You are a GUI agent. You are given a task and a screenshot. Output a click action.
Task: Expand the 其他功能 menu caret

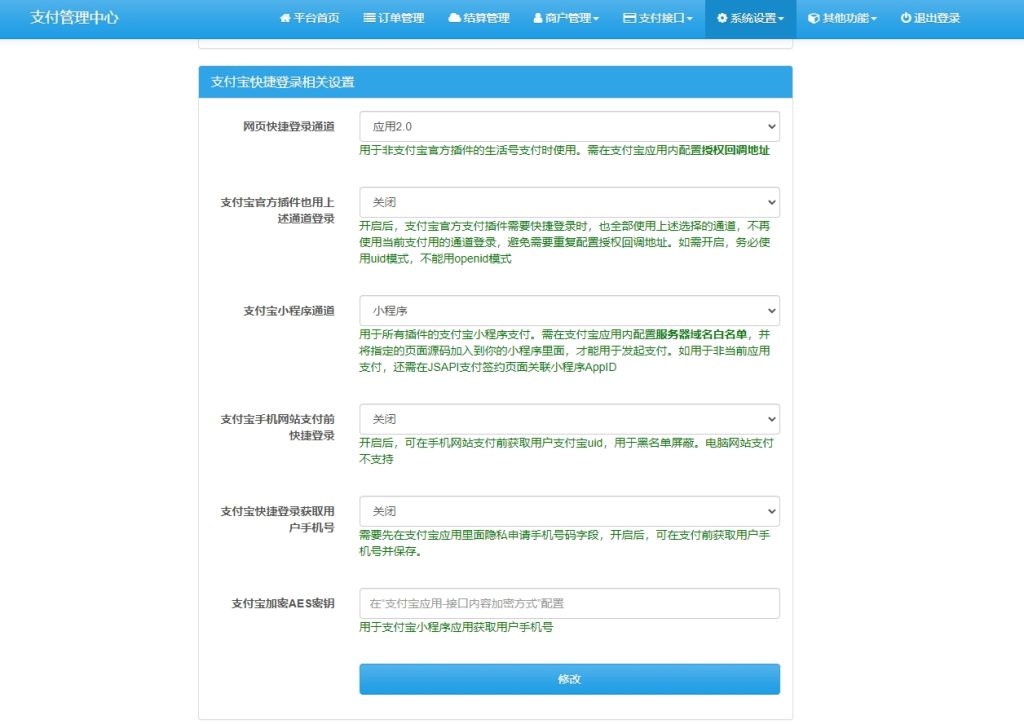click(874, 19)
